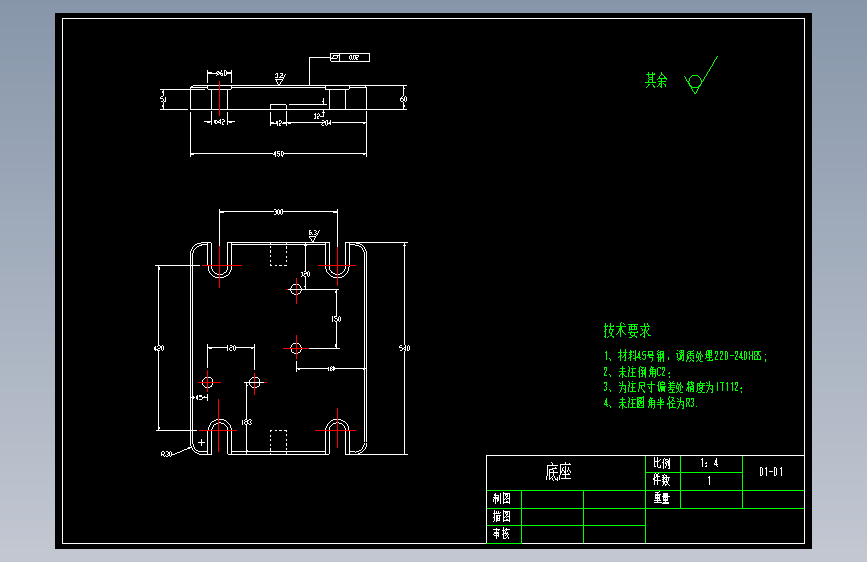Select the 描图 label cell

(503, 516)
